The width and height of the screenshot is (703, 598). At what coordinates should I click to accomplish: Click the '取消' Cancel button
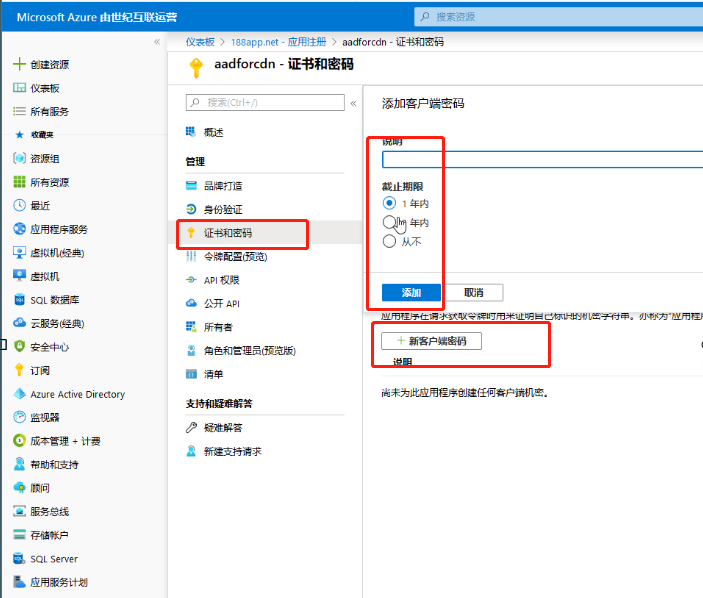pos(473,293)
